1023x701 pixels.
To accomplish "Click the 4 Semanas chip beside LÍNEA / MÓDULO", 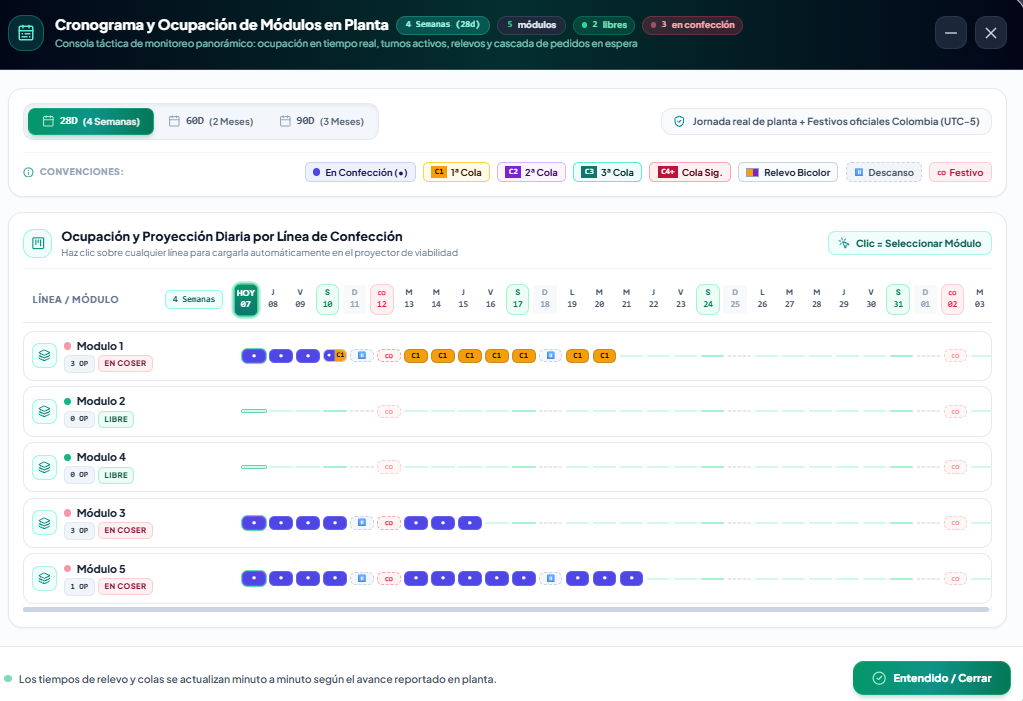I will (194, 299).
